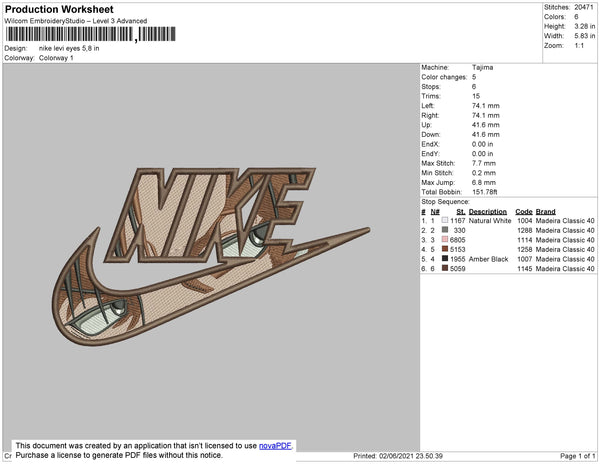Click the Total Bobbin value 151.78ft
Viewport: 600px width, 464px height.
[484, 192]
